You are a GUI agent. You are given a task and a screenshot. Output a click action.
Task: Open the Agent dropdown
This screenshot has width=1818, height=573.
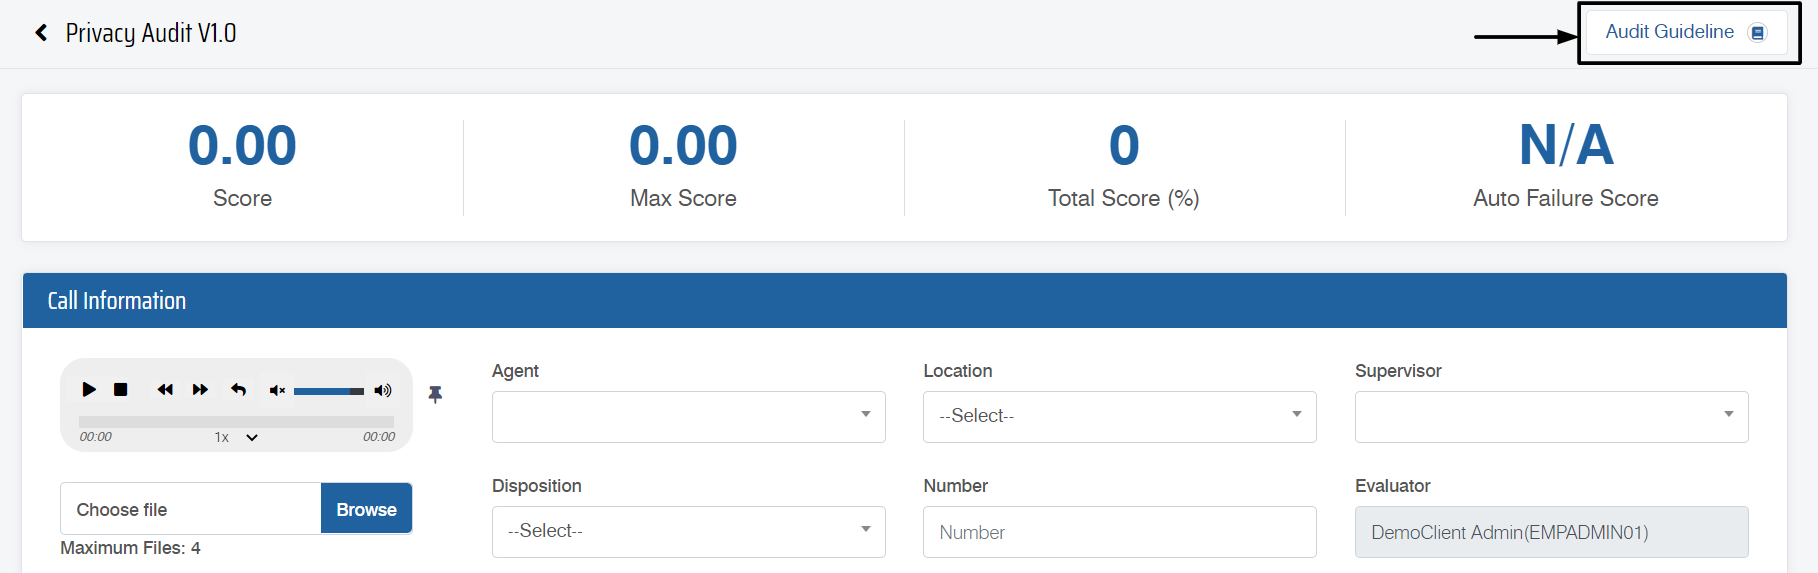tap(688, 416)
